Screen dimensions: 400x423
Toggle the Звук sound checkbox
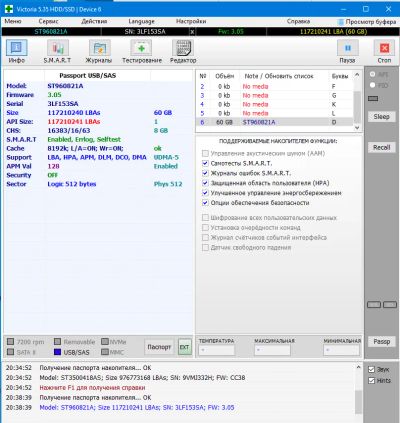tap(371, 369)
